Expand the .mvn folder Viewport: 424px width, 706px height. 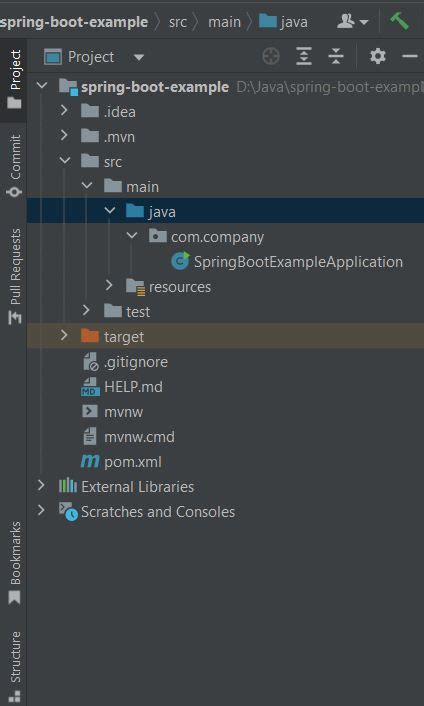pos(64,135)
